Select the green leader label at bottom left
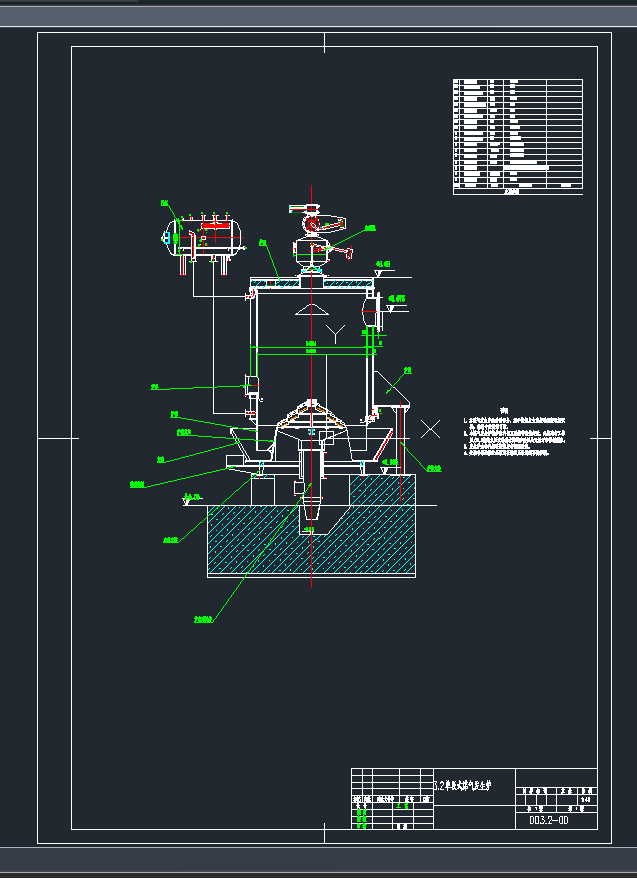This screenshot has height=878, width=637. coord(203,620)
